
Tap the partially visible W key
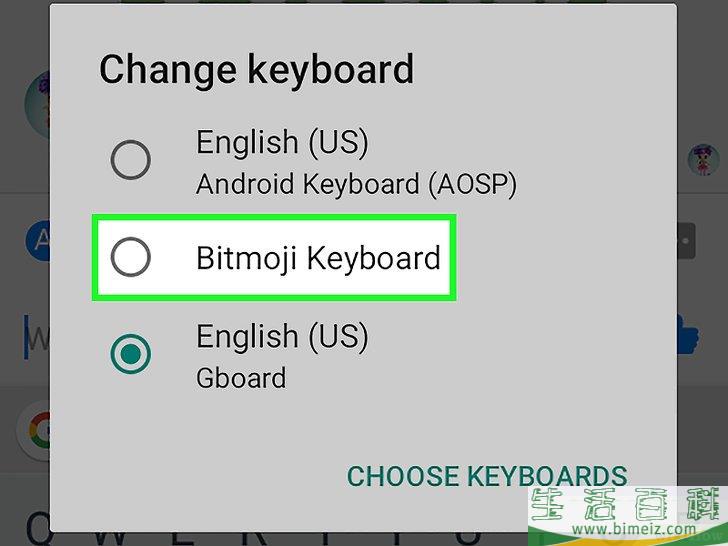click(110, 539)
